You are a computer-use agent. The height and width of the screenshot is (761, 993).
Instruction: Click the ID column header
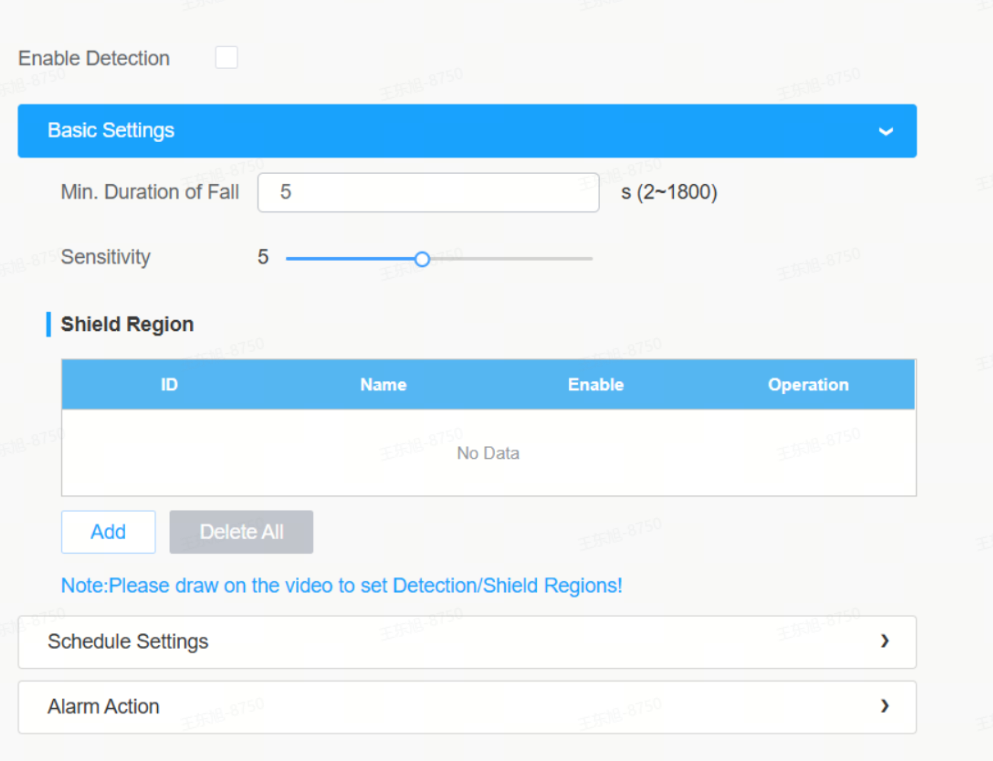click(x=169, y=385)
